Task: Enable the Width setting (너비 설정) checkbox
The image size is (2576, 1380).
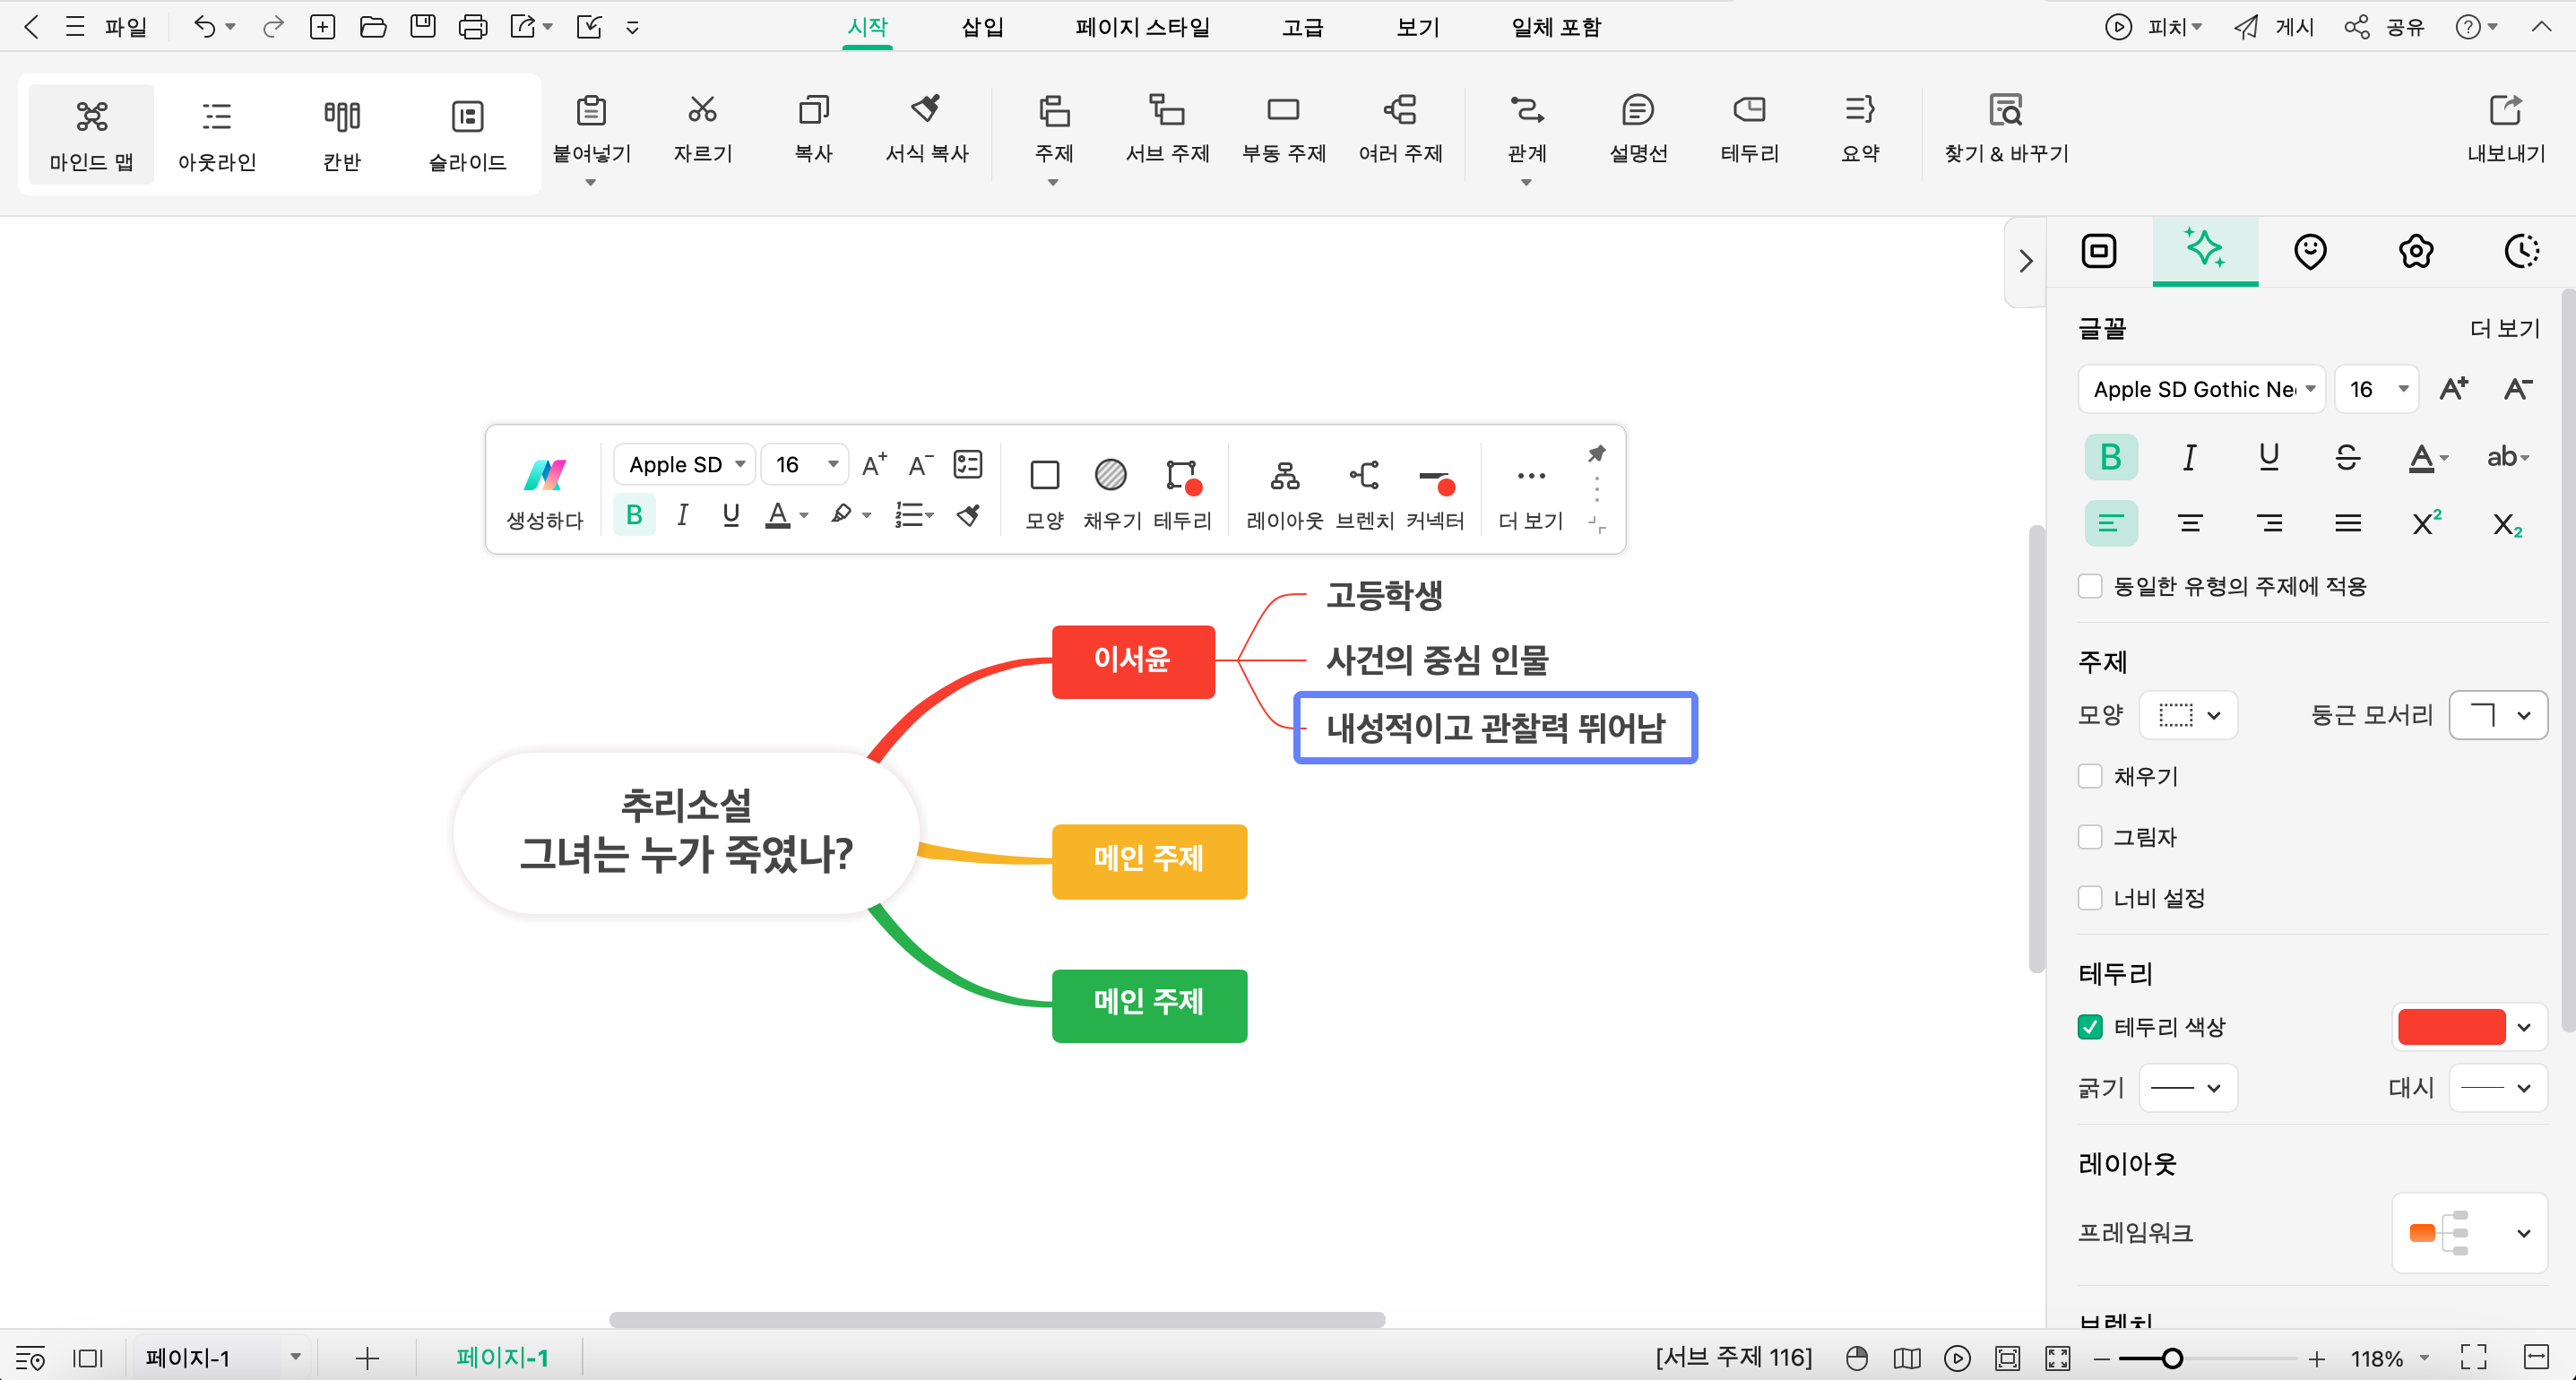Action: (x=2090, y=898)
